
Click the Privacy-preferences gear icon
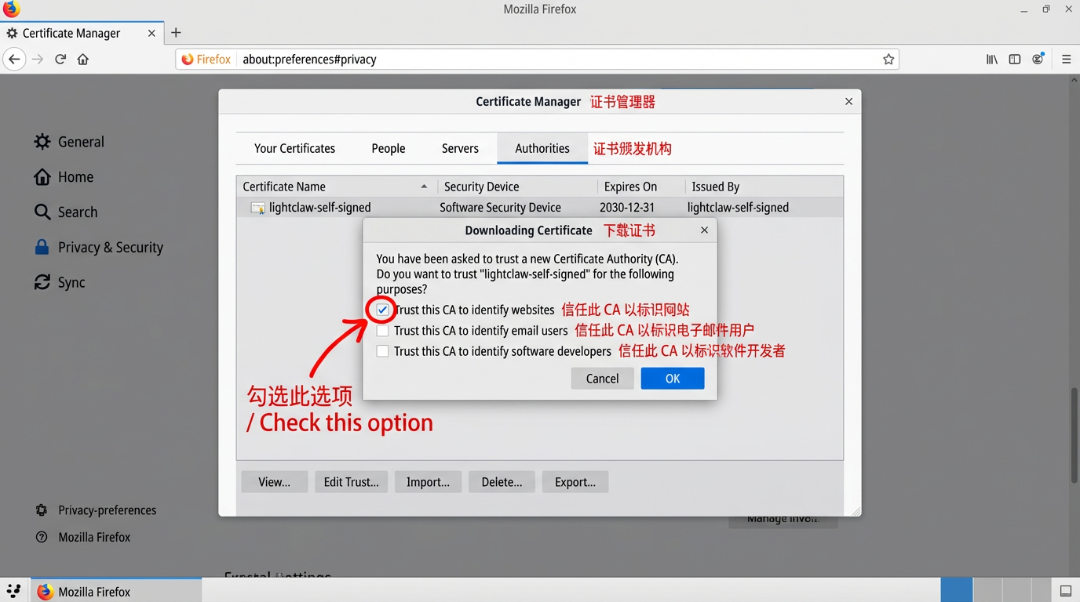coord(41,510)
